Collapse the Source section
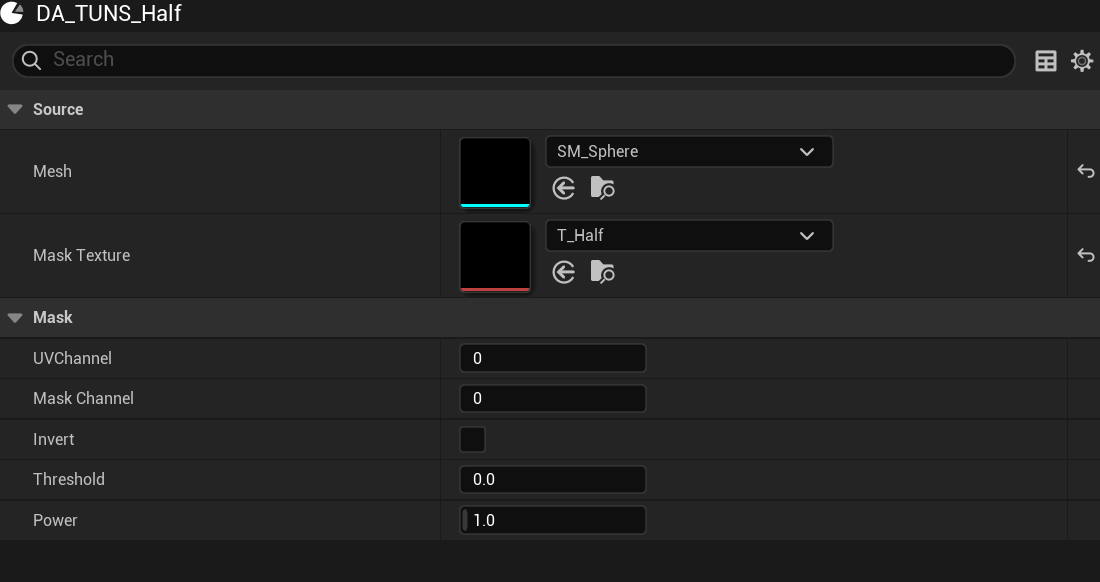 pyautogui.click(x=15, y=109)
